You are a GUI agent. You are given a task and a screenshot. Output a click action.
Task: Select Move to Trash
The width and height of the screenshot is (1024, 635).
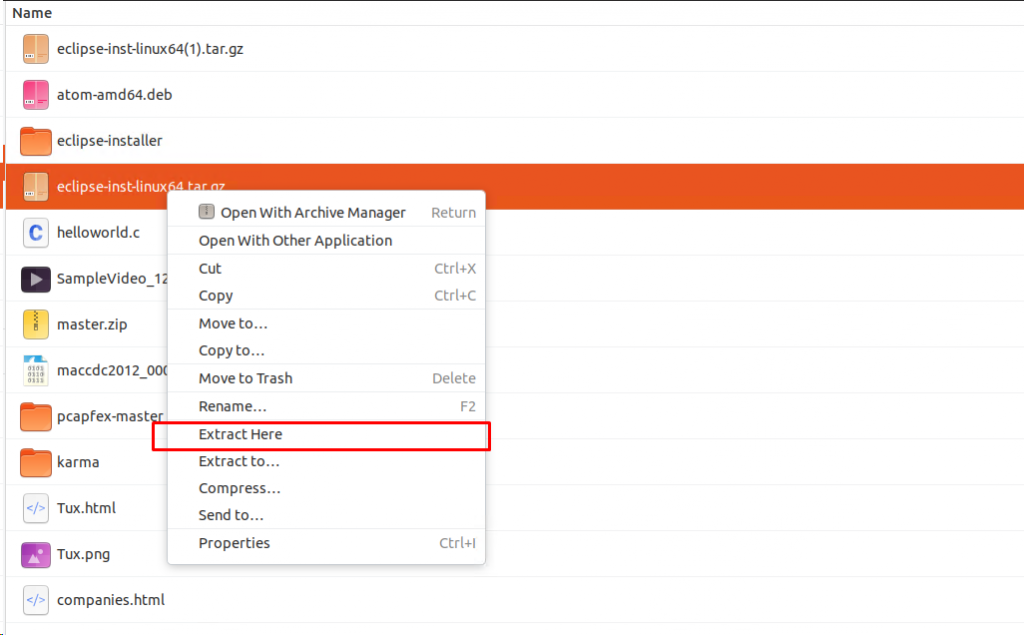[326, 378]
